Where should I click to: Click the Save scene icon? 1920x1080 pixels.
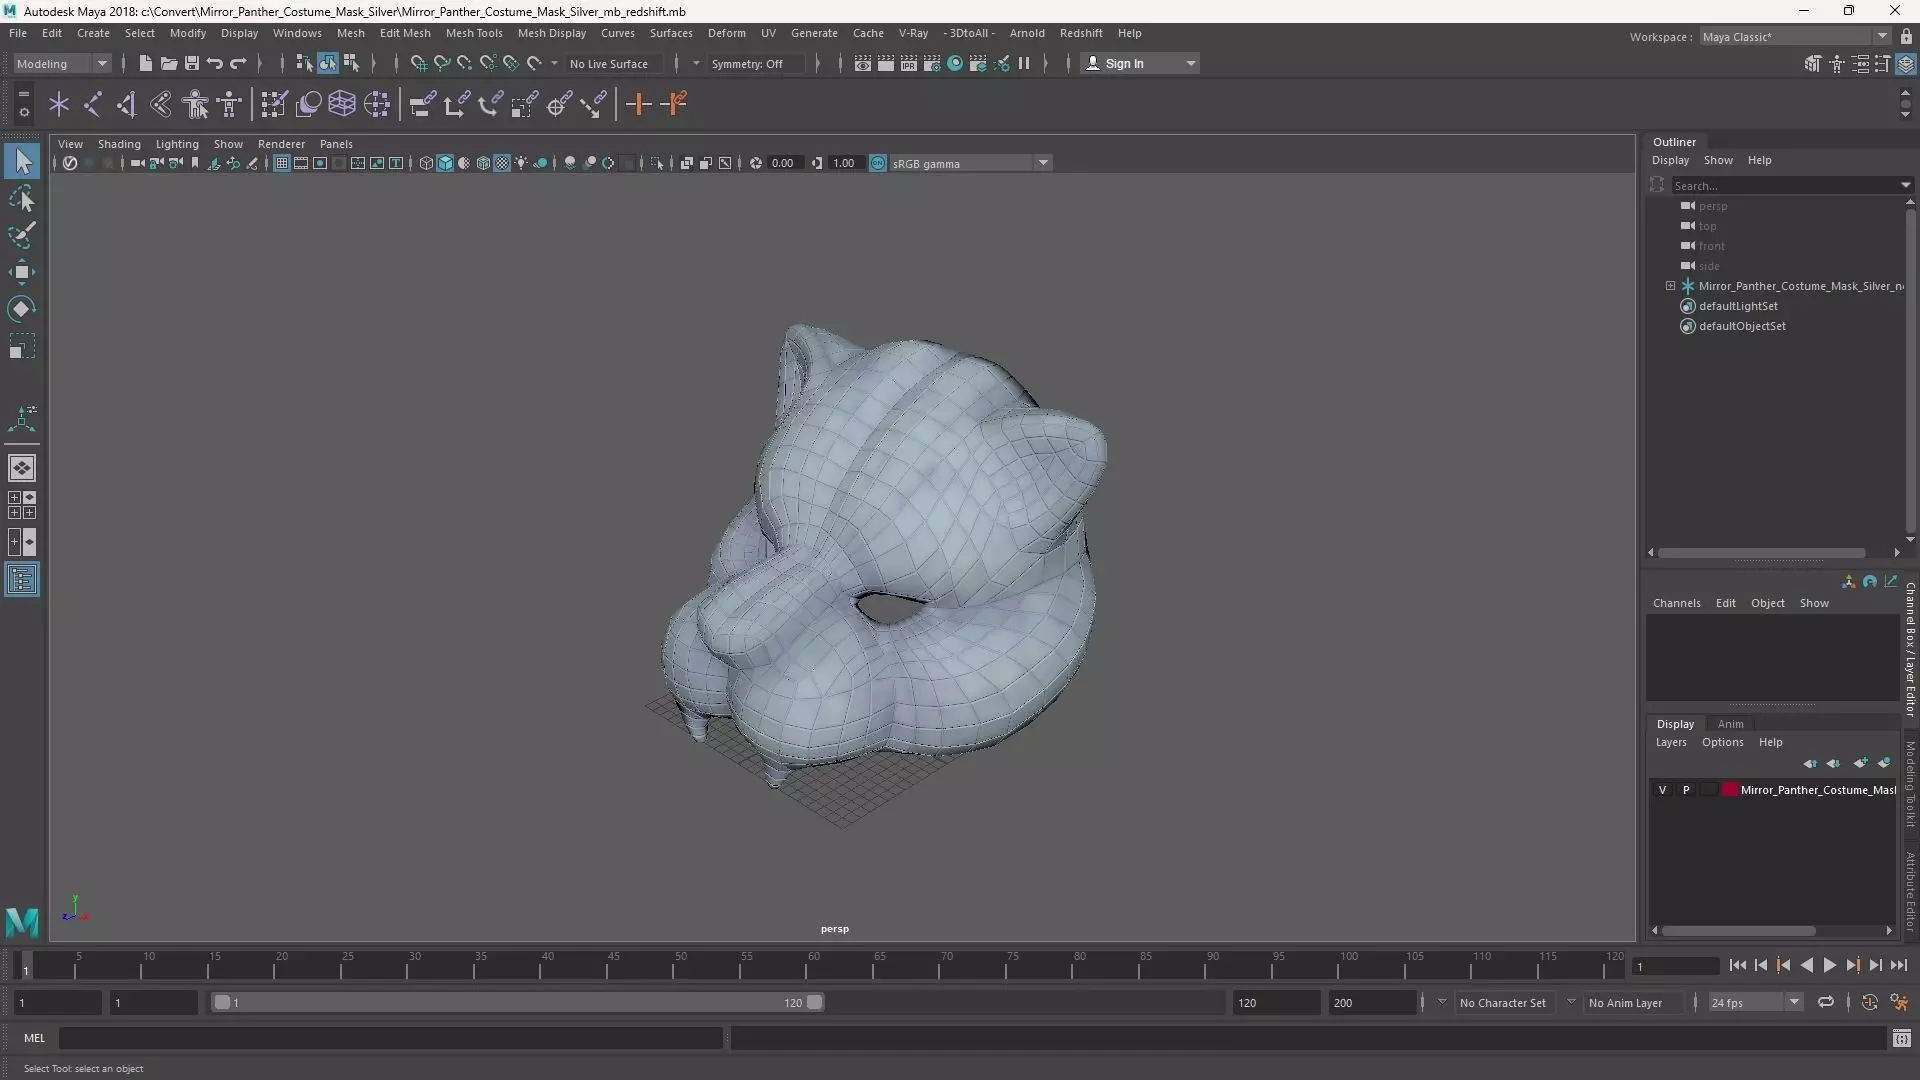[192, 63]
